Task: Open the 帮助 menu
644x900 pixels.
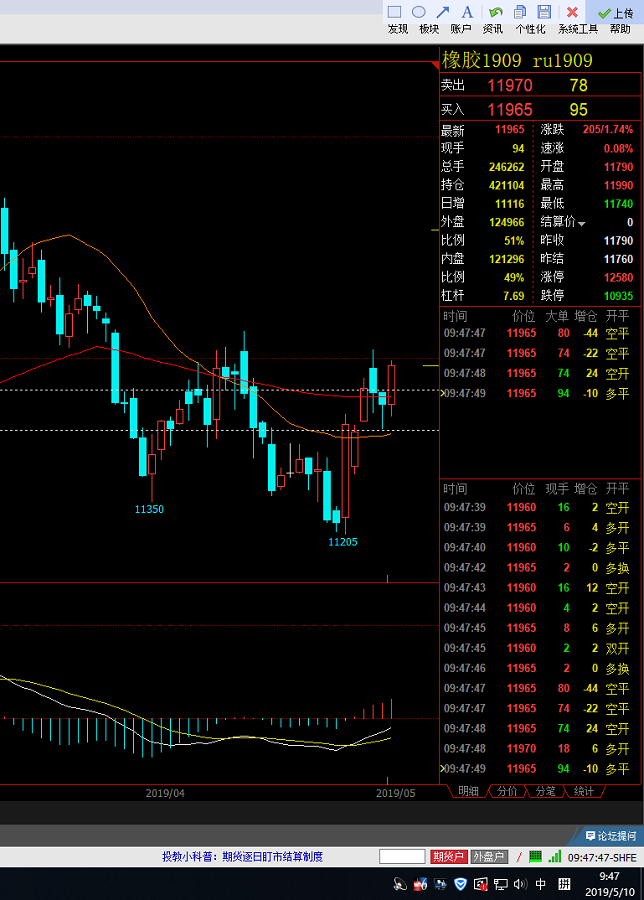Action: (620, 29)
